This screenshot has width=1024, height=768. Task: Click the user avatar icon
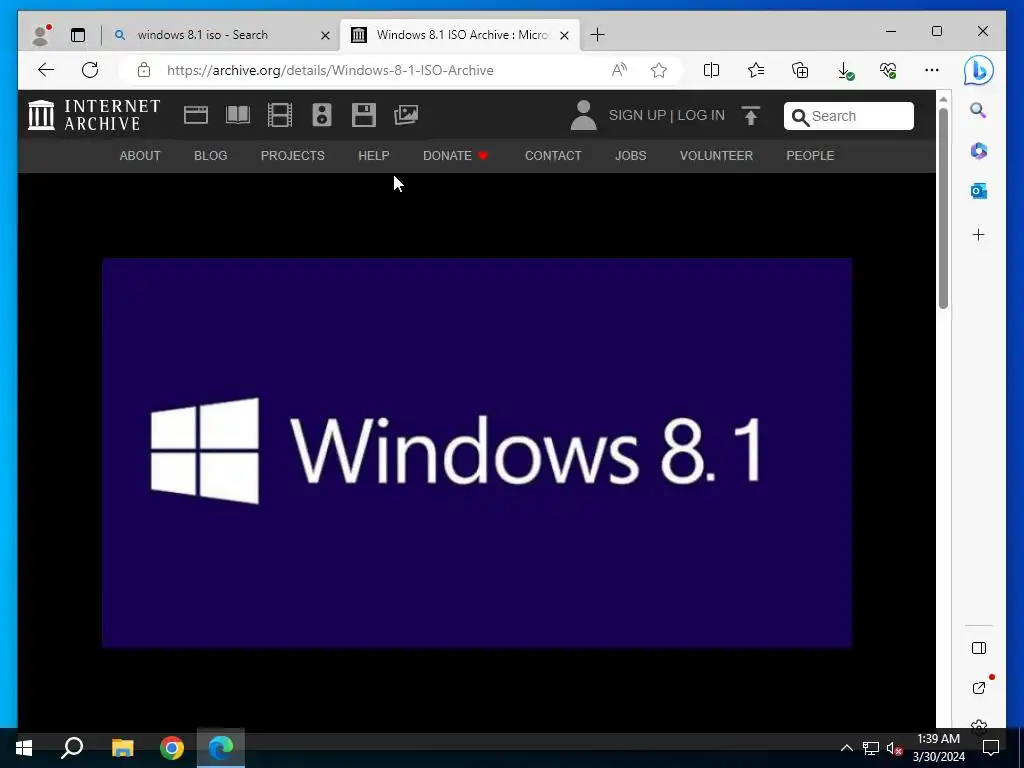583,116
